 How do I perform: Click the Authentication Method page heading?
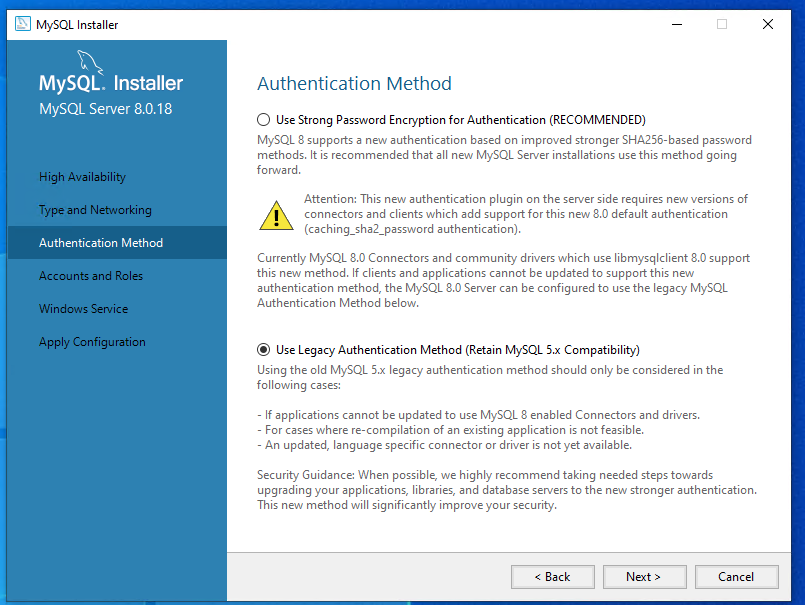pyautogui.click(x=354, y=84)
